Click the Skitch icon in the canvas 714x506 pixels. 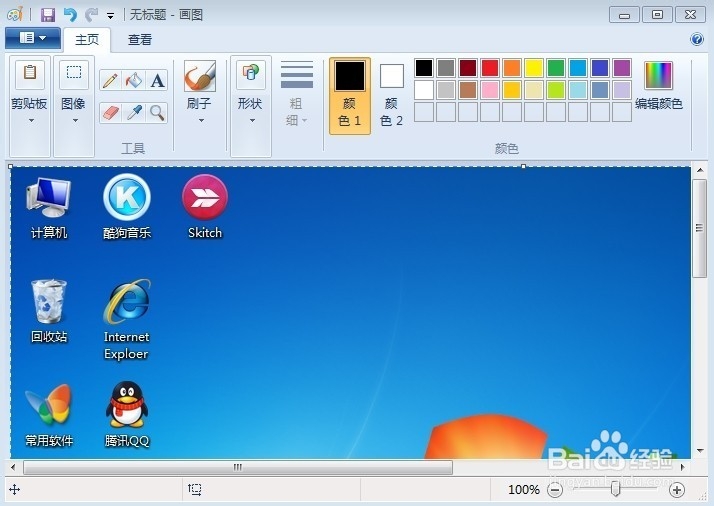click(x=205, y=197)
